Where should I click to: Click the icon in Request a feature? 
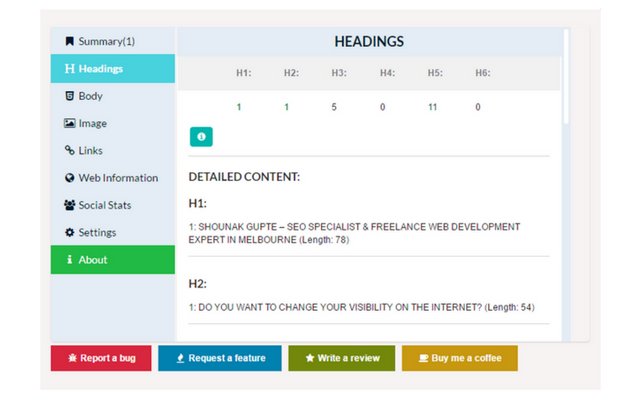(x=180, y=358)
